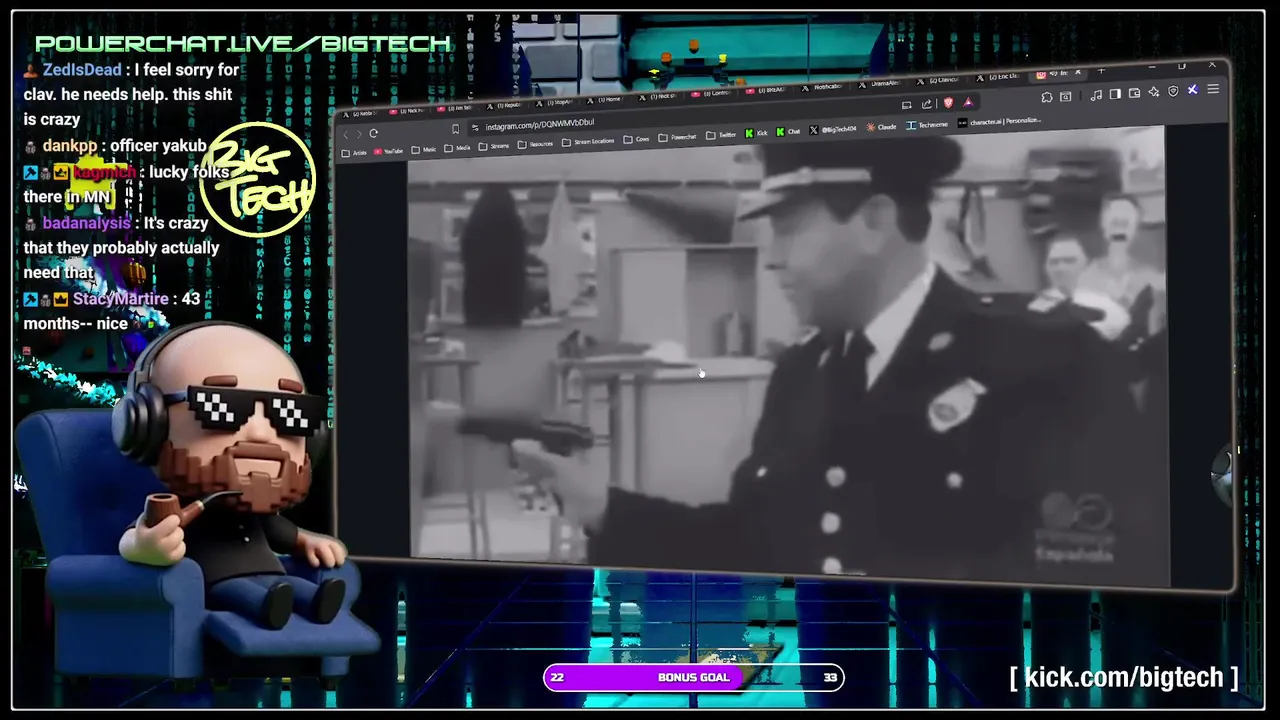The image size is (1280, 720).
Task: Open the Brave Wallet icon
Action: (x=1134, y=93)
